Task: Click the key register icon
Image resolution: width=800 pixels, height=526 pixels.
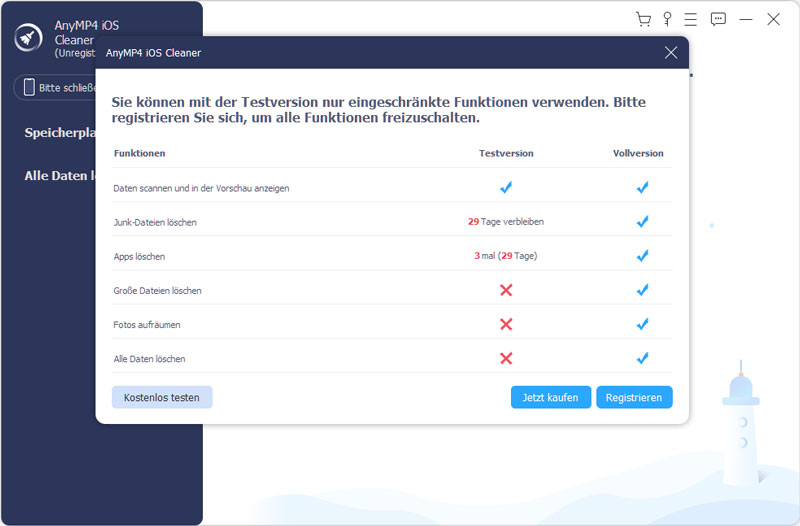Action: pos(667,19)
